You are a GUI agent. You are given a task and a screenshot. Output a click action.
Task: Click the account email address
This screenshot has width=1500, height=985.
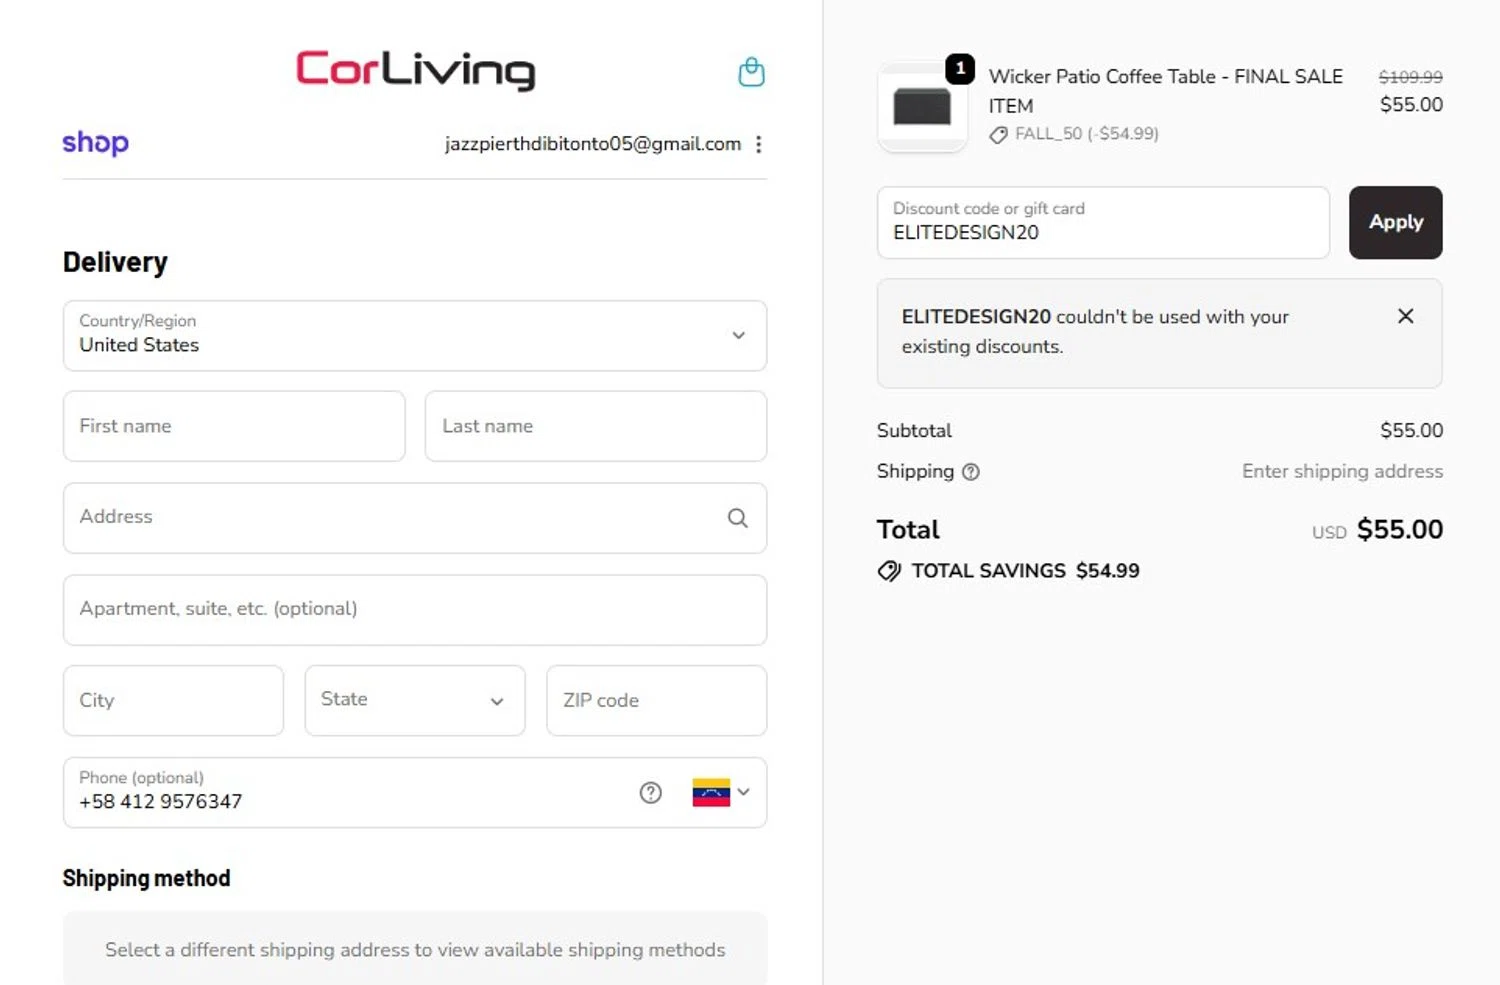pyautogui.click(x=593, y=144)
